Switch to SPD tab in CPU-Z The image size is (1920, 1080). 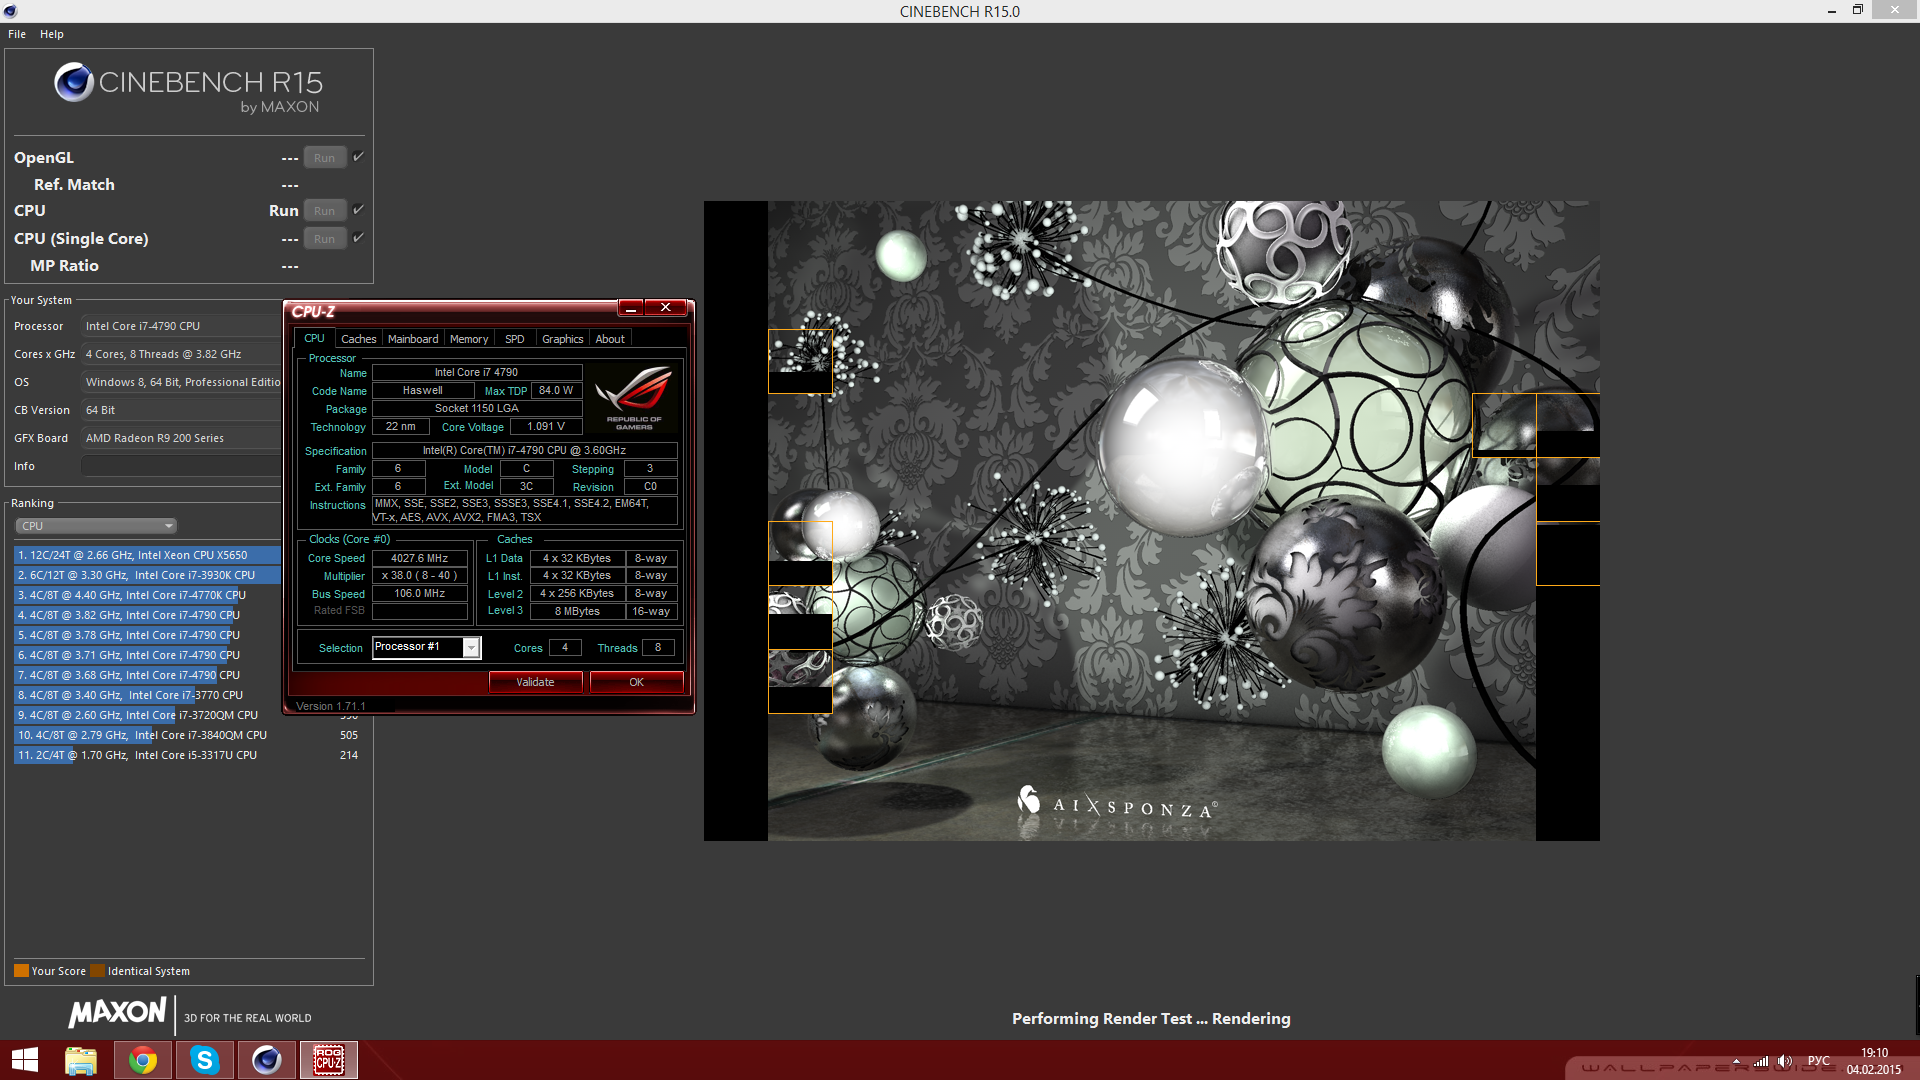pos(515,339)
